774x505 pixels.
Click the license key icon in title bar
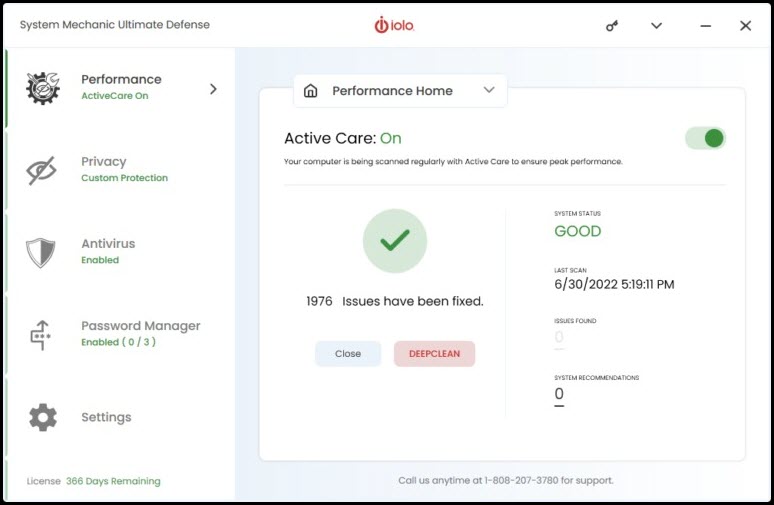(x=612, y=26)
